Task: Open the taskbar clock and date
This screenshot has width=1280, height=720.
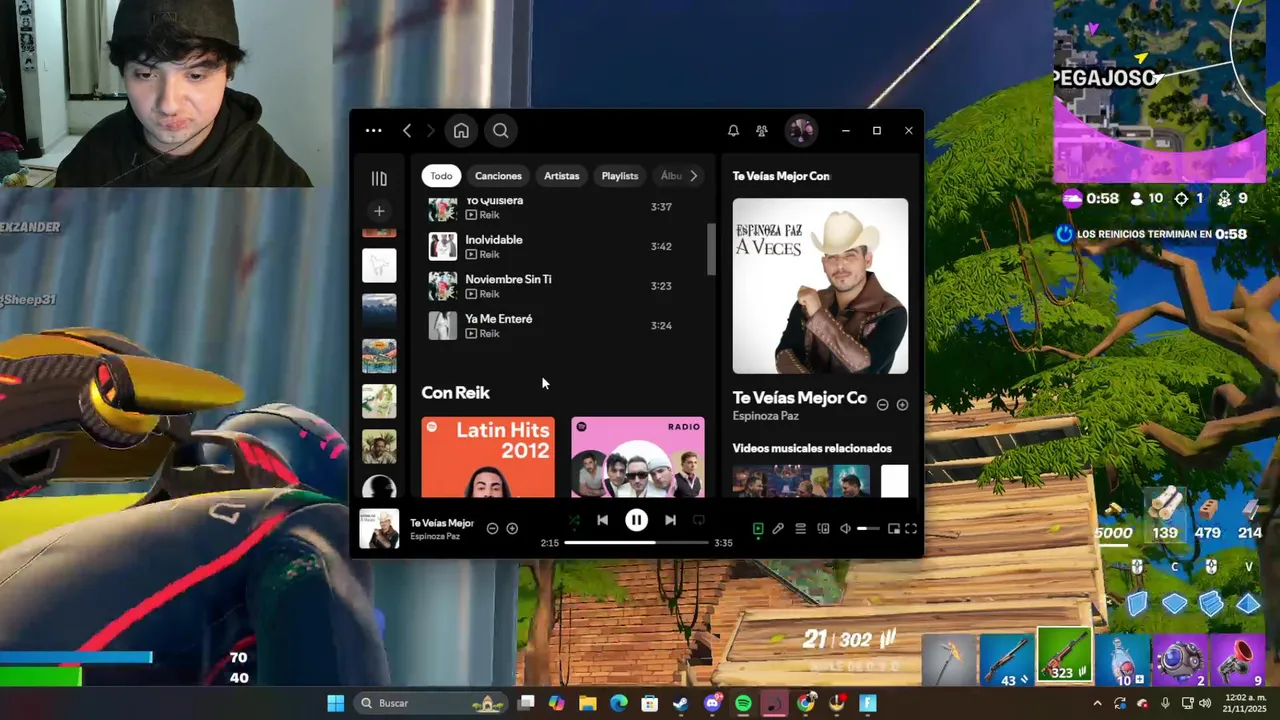Action: pos(1244,703)
